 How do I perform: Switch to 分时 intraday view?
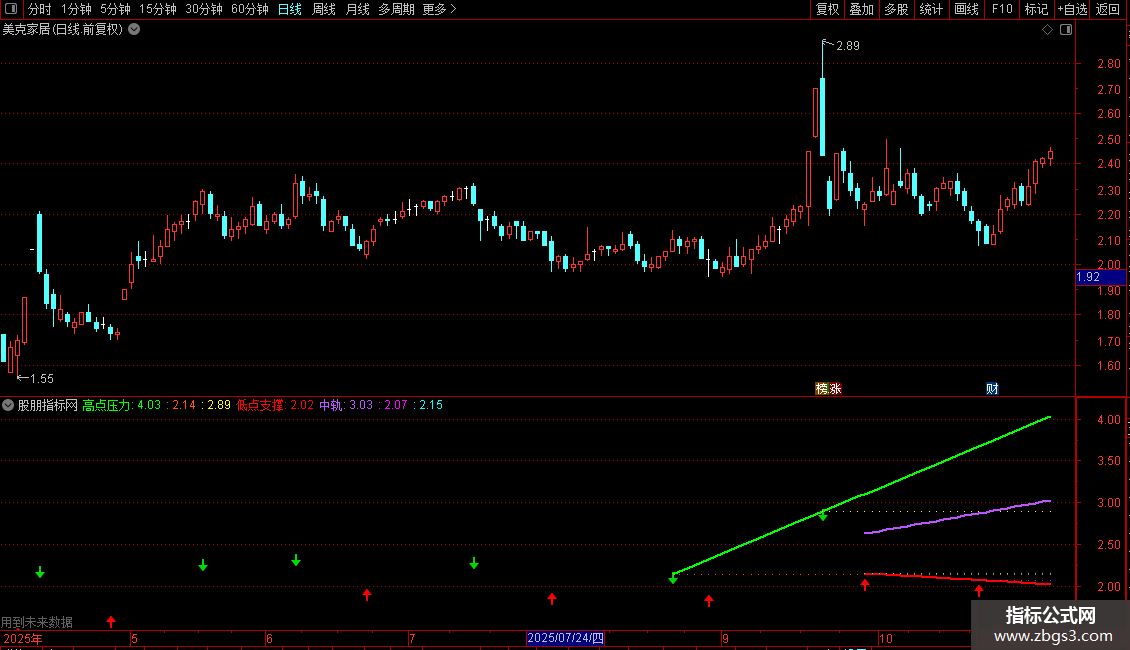tap(40, 9)
